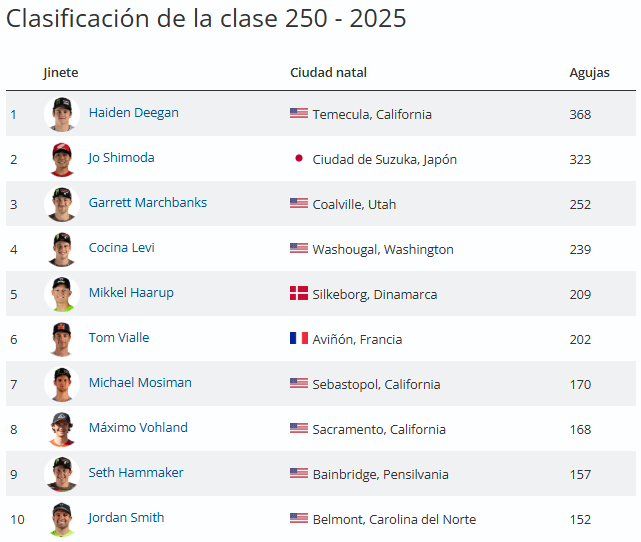
Task: Open Michael Mosiman's profile link
Action: [x=140, y=382]
